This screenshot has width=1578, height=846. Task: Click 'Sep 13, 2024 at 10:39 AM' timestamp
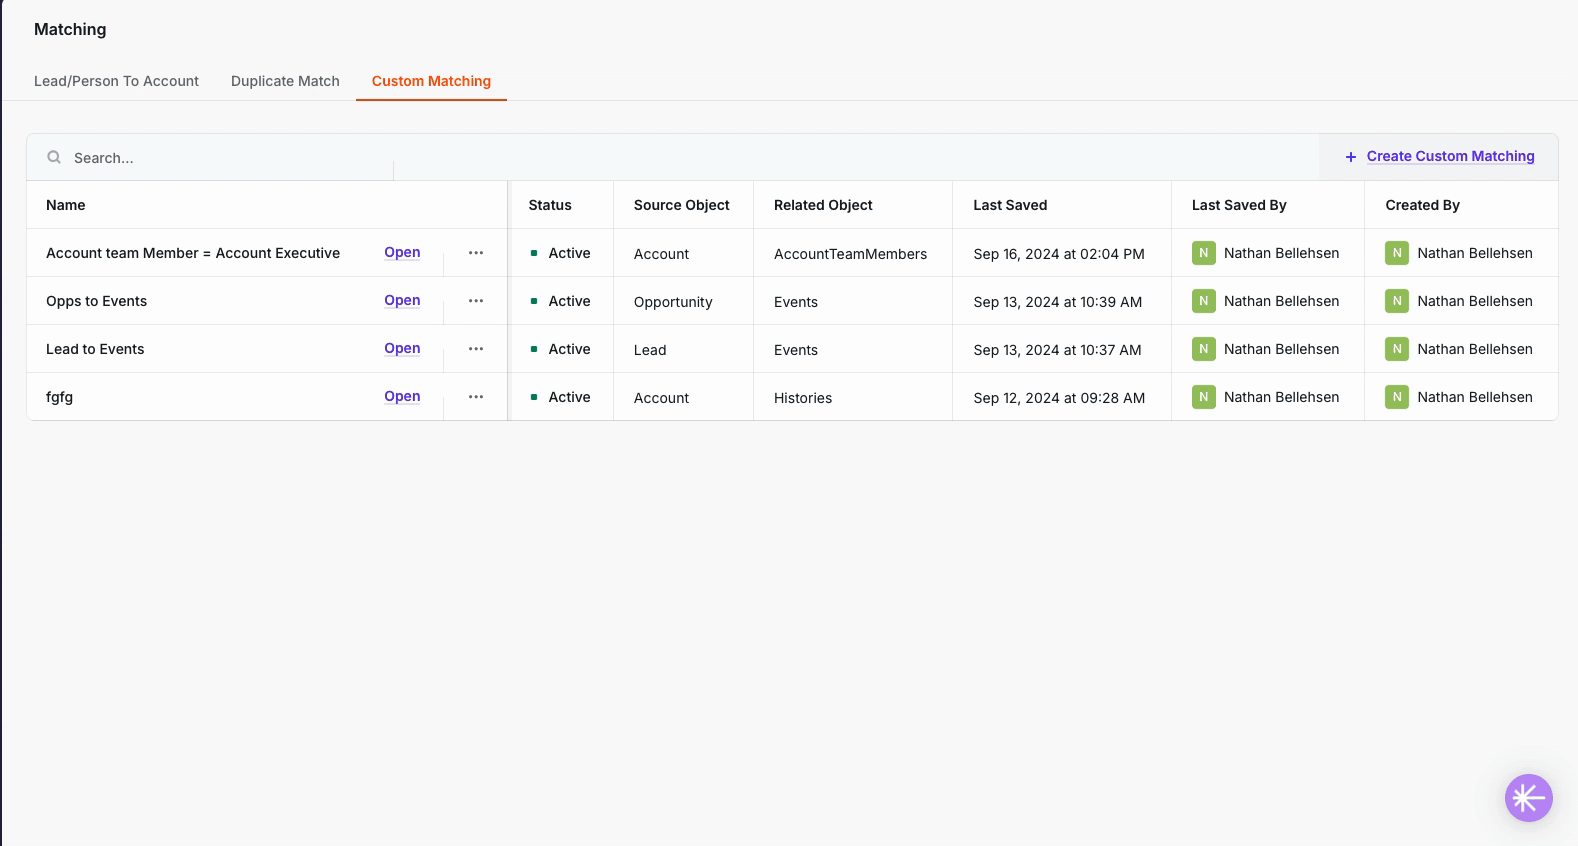[x=1057, y=302]
